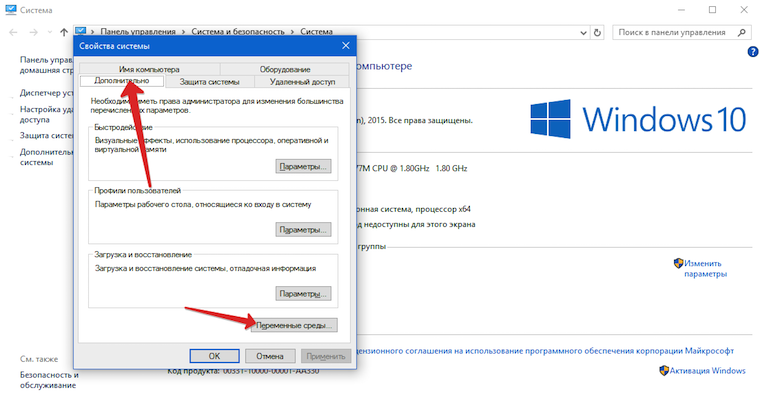
Task: Open Настройка удаленного доступа sidebar link
Action: pyautogui.click(x=47, y=114)
